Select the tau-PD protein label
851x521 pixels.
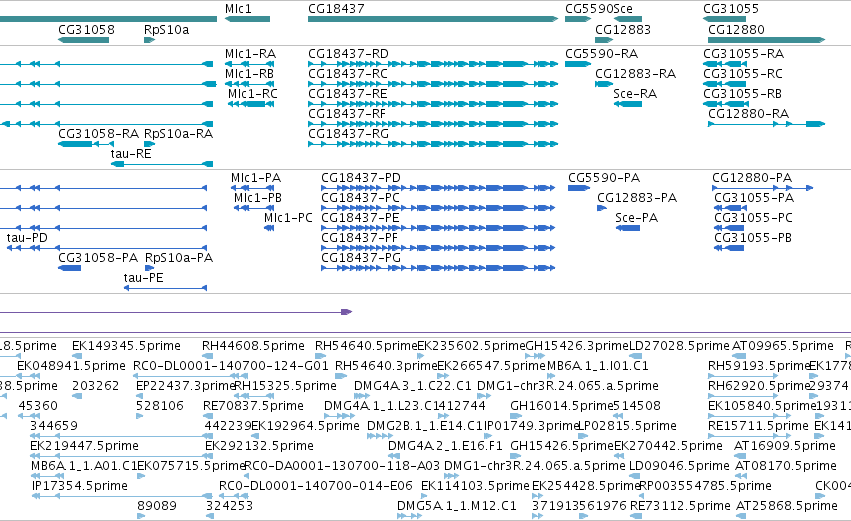pyautogui.click(x=27, y=238)
